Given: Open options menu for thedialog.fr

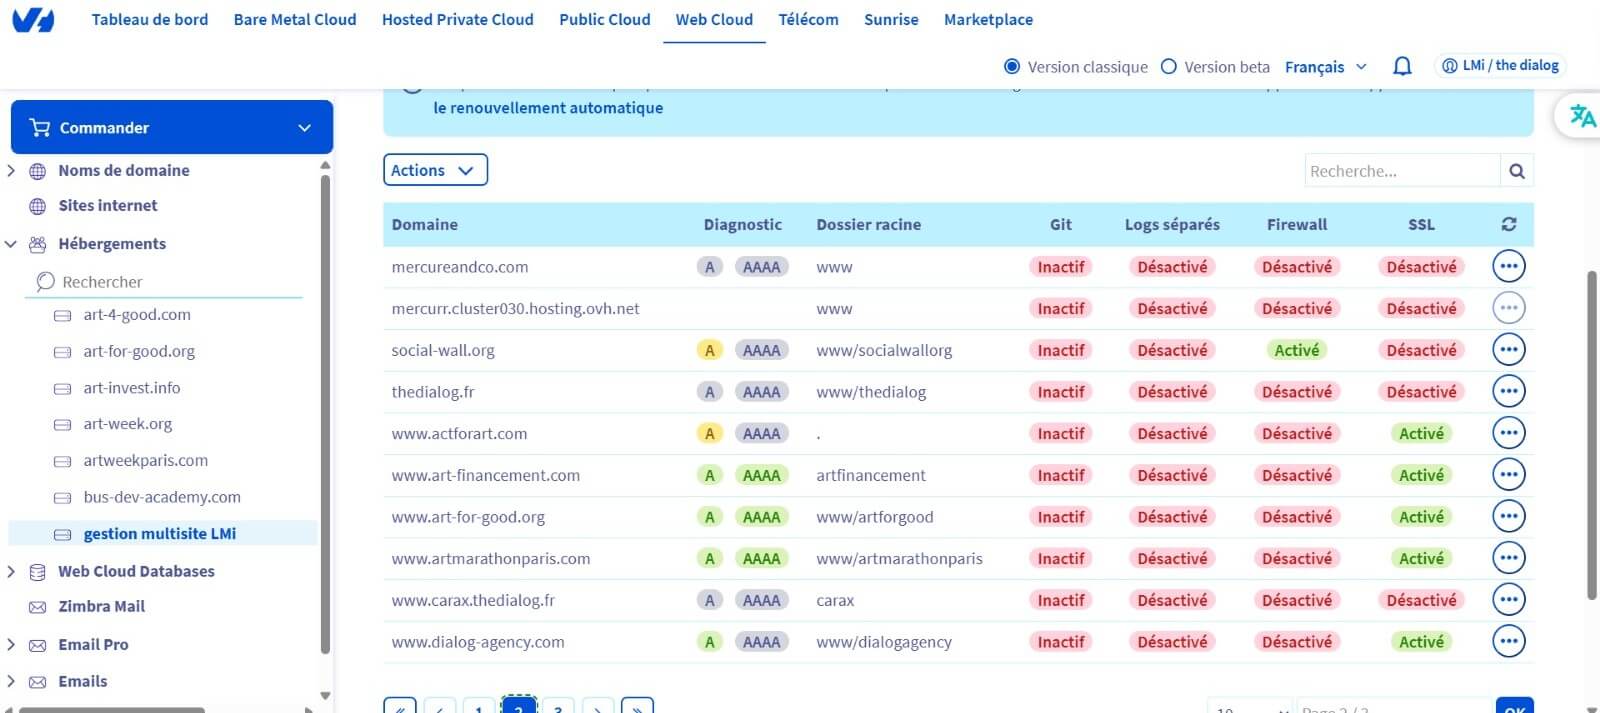Looking at the screenshot, I should (x=1508, y=391).
